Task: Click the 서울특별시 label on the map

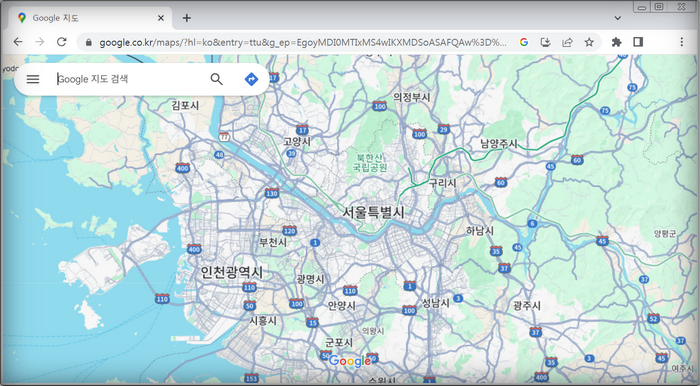Action: coord(373,212)
